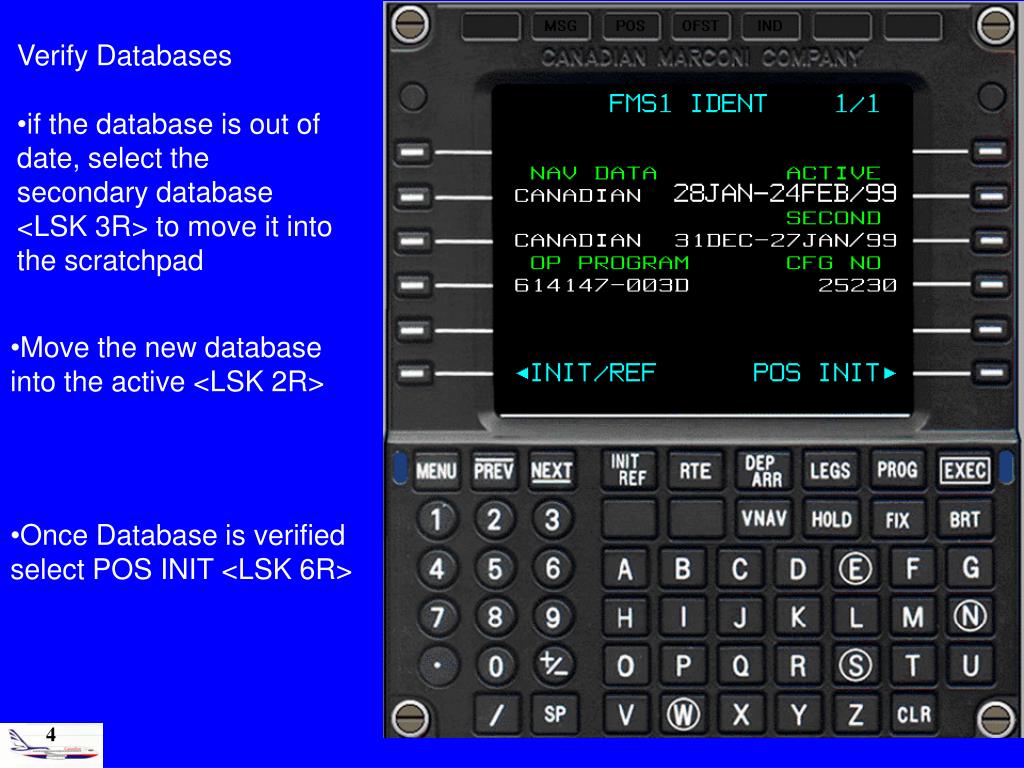Click the HOLD function key
The image size is (1024, 768).
tap(831, 519)
